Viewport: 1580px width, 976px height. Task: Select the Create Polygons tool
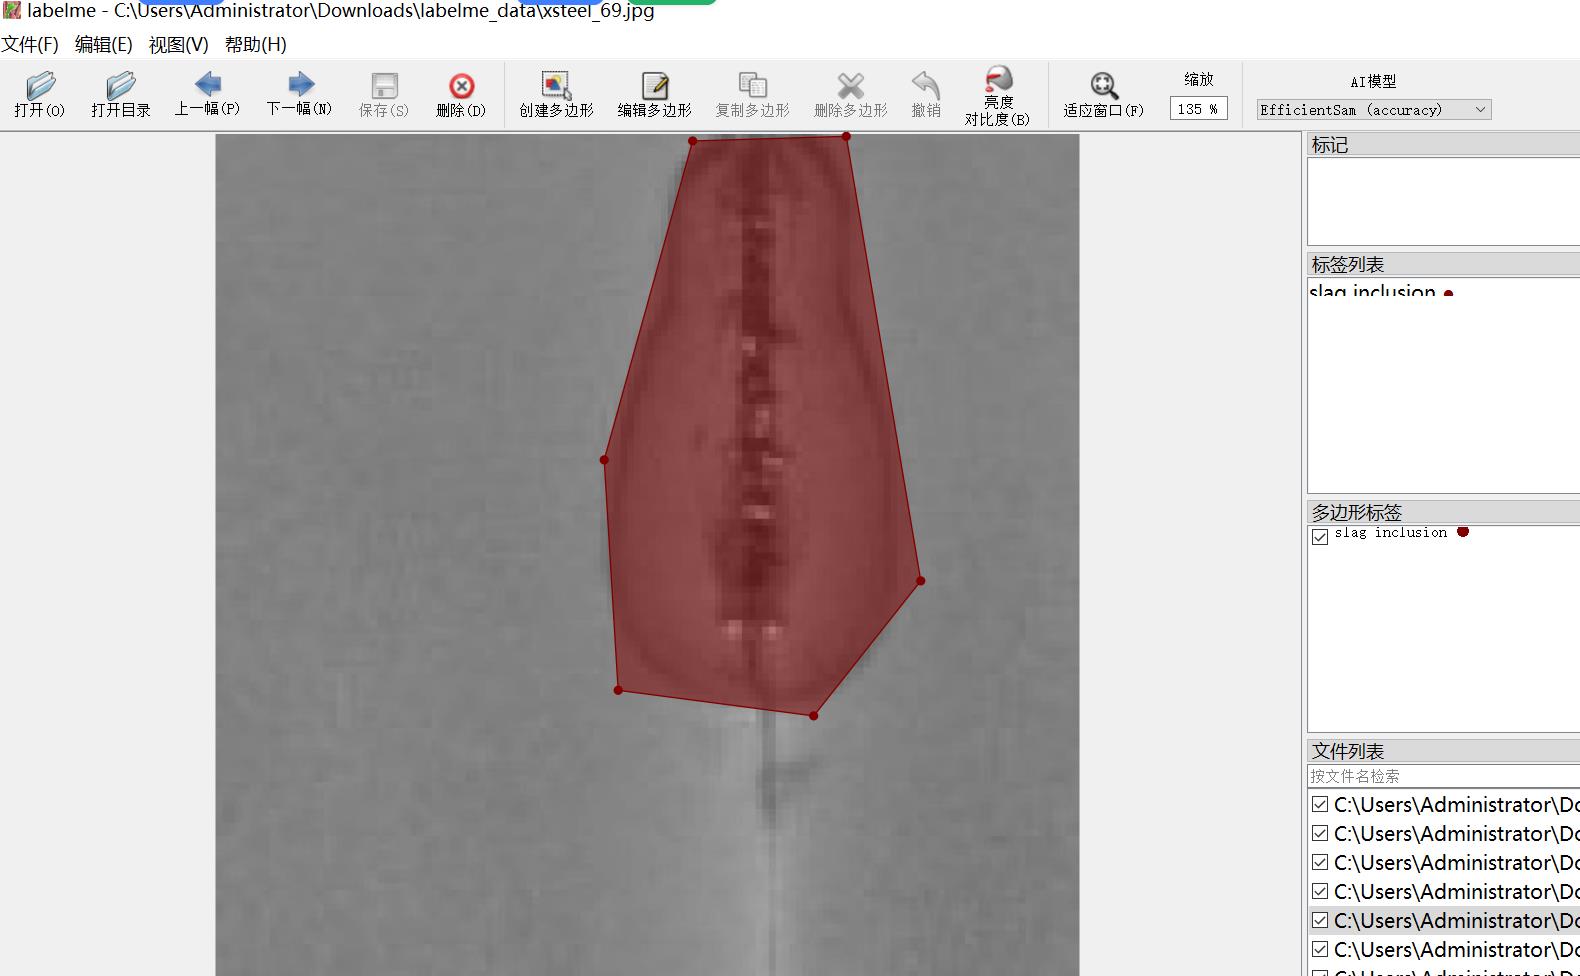click(556, 87)
